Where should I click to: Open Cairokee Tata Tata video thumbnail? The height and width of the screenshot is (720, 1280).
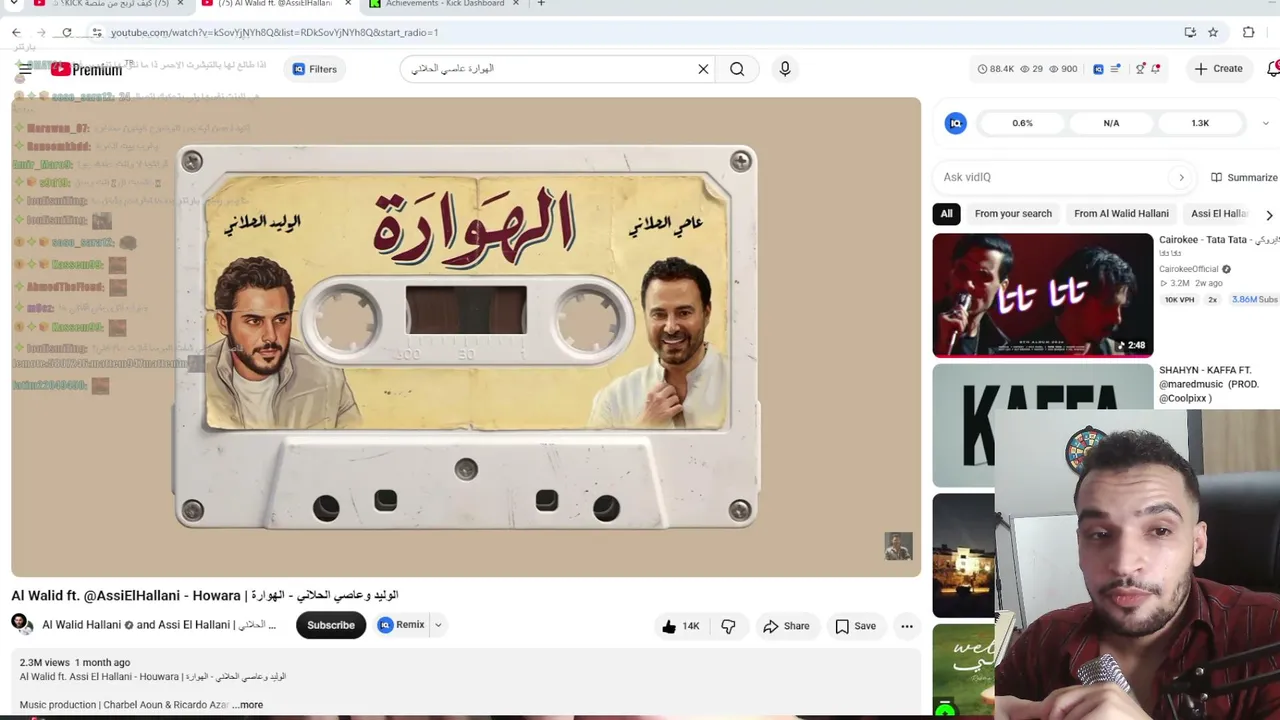pyautogui.click(x=1043, y=295)
